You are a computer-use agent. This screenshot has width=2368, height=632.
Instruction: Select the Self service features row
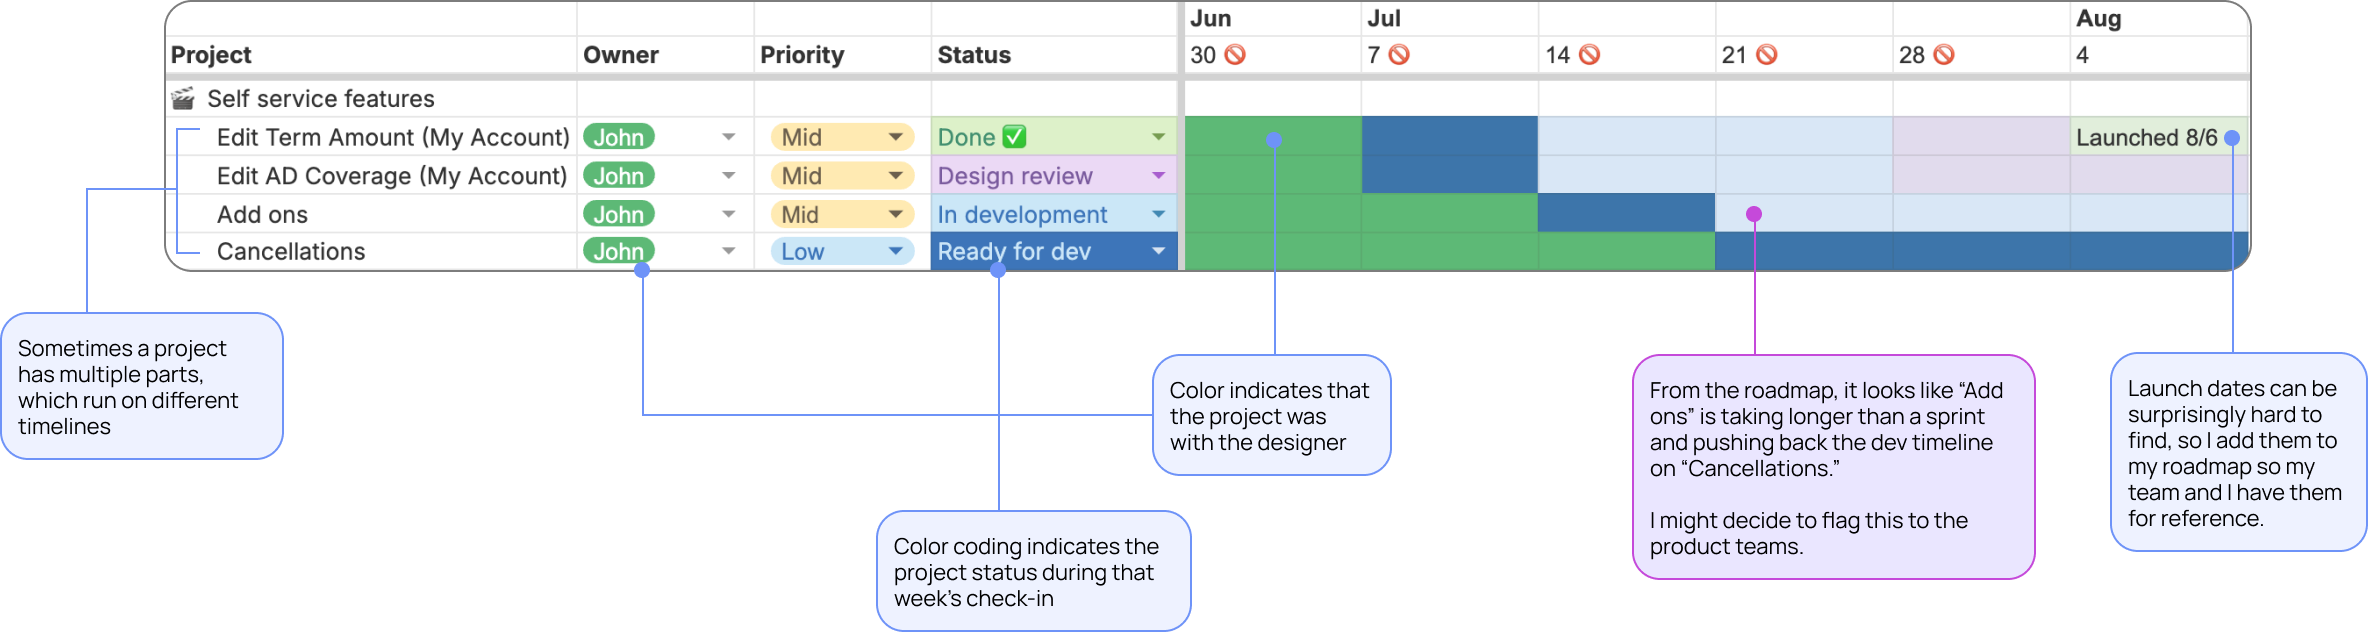coord(320,98)
